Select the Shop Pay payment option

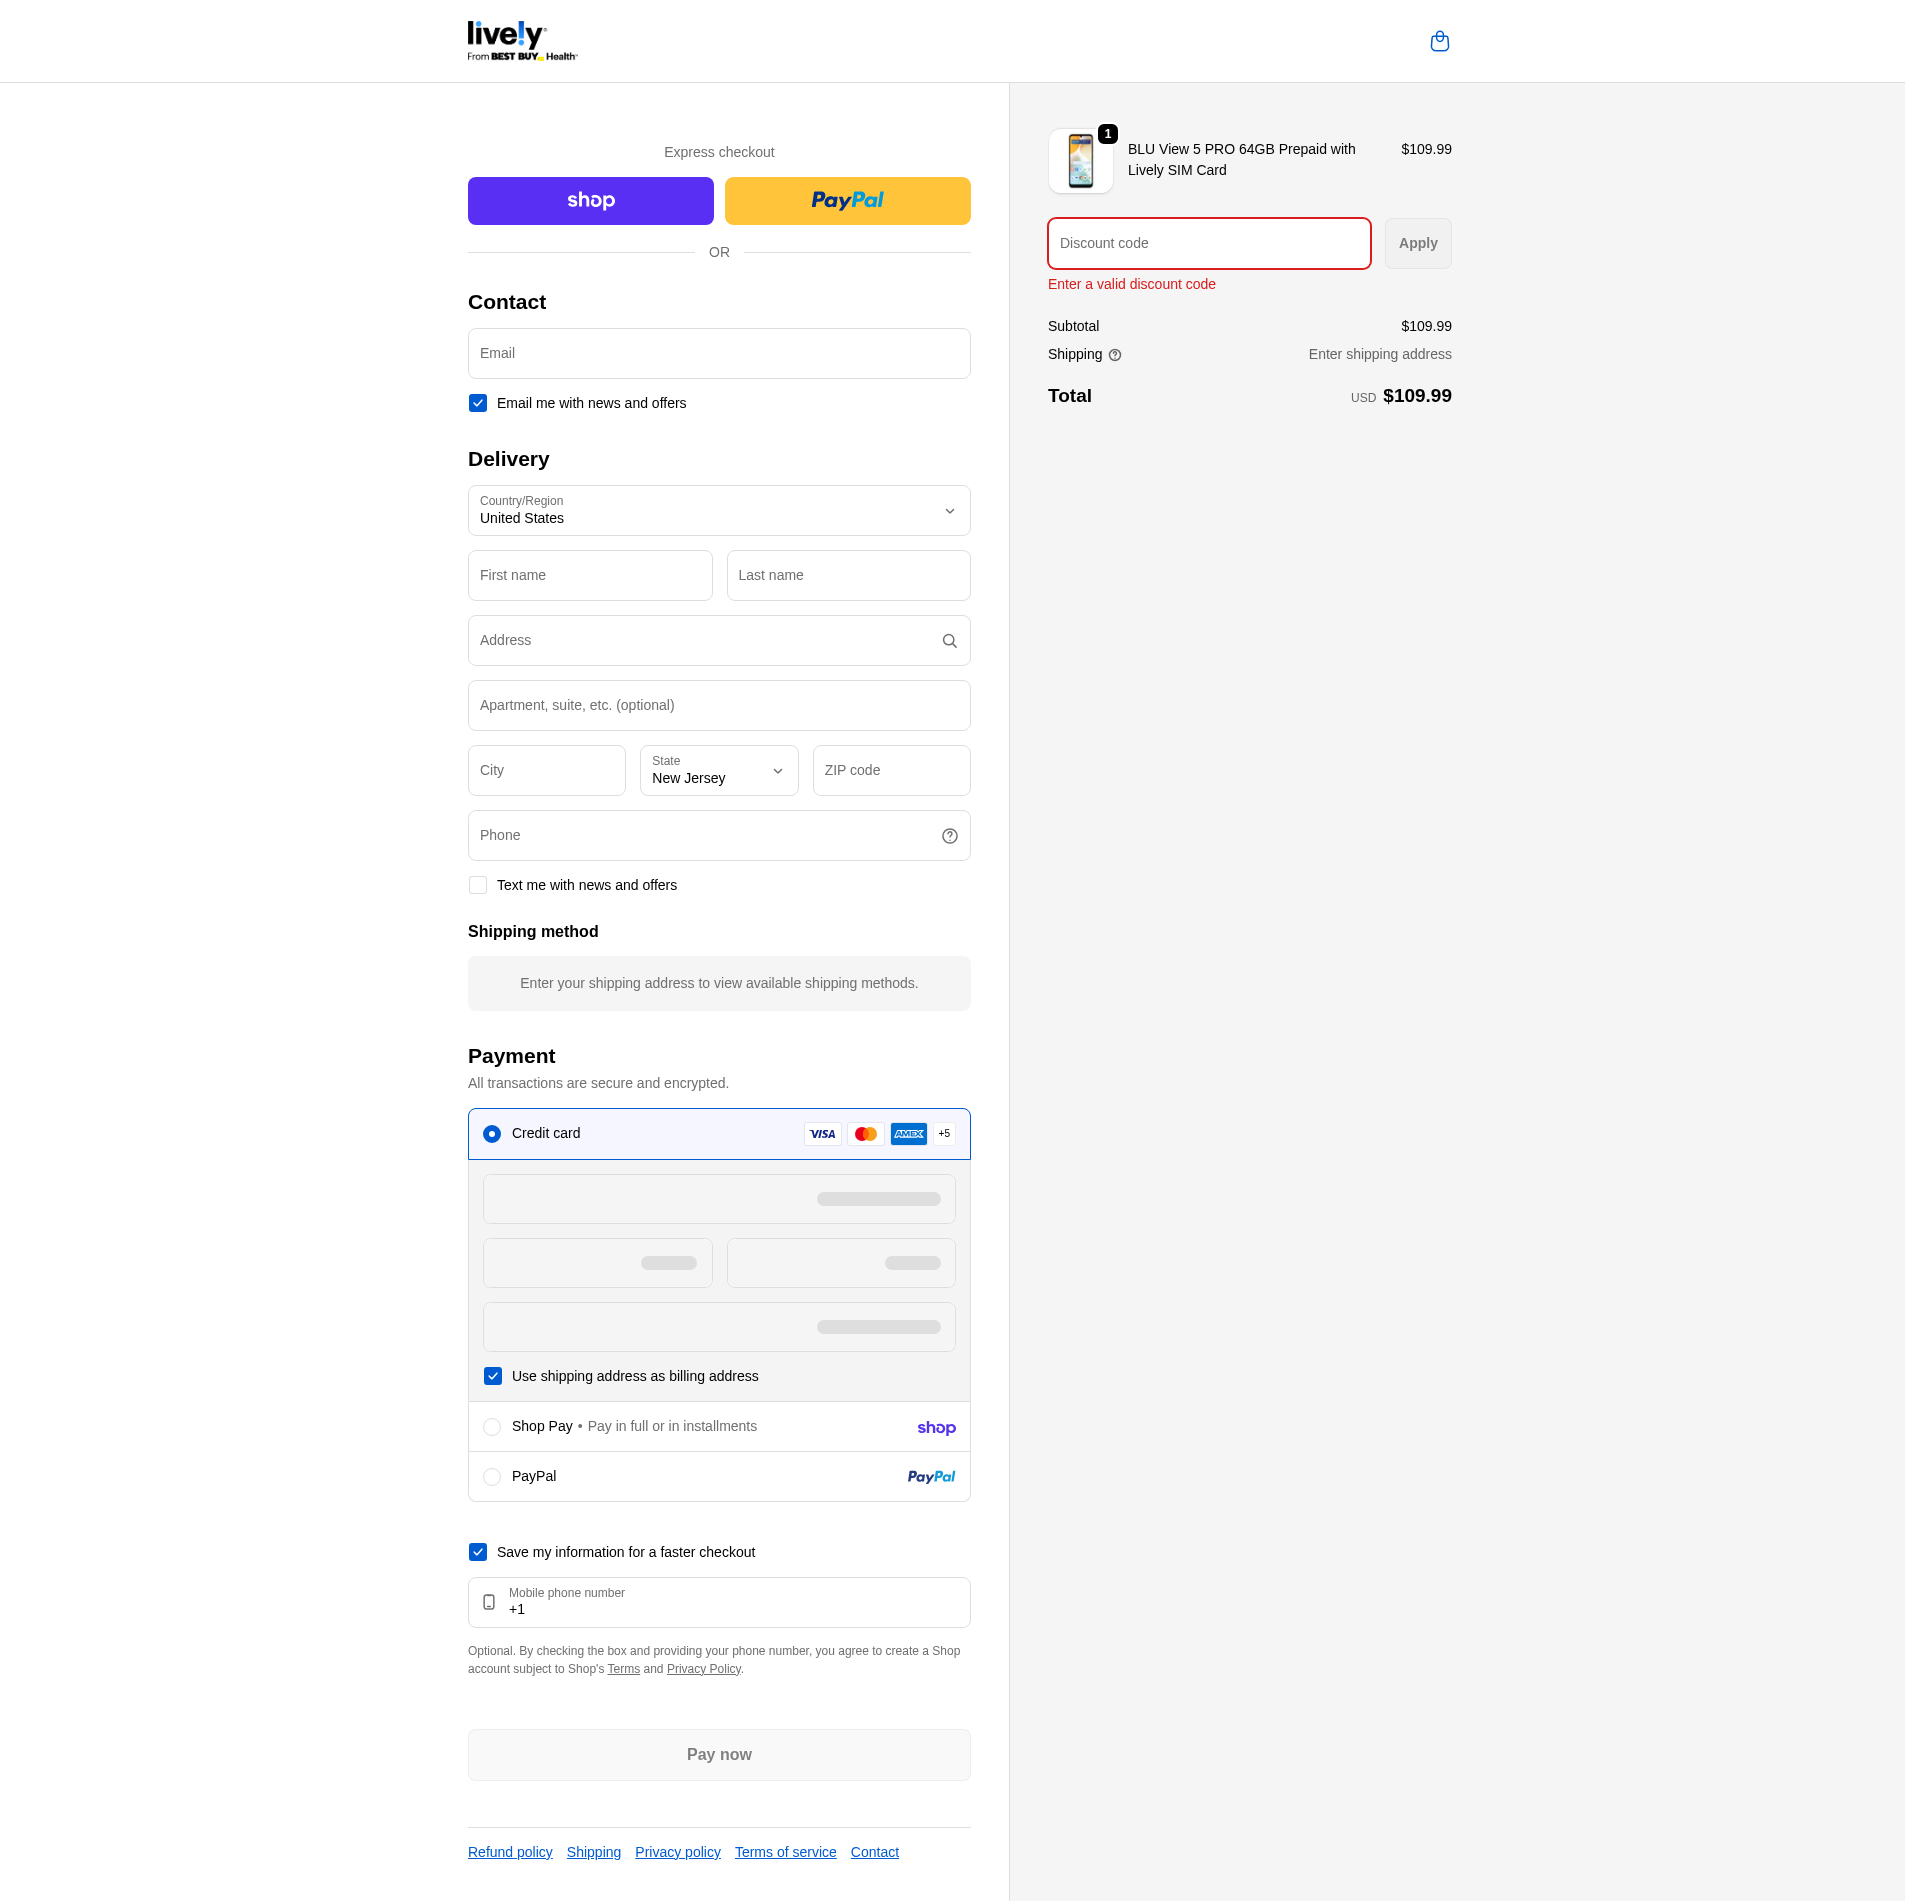point(492,1427)
